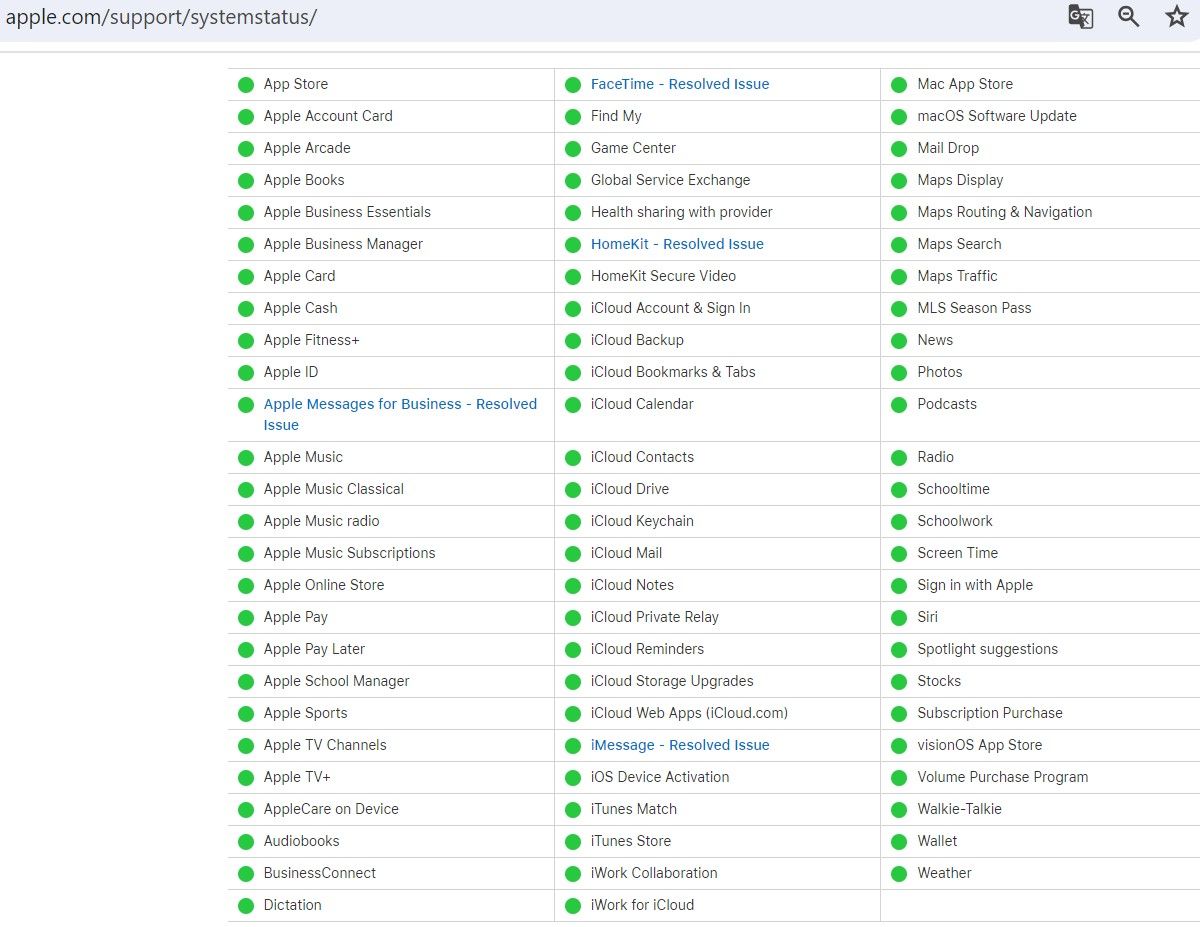Open the iMessage - Resolved Issue link
This screenshot has height=927, width=1200.
tap(679, 745)
